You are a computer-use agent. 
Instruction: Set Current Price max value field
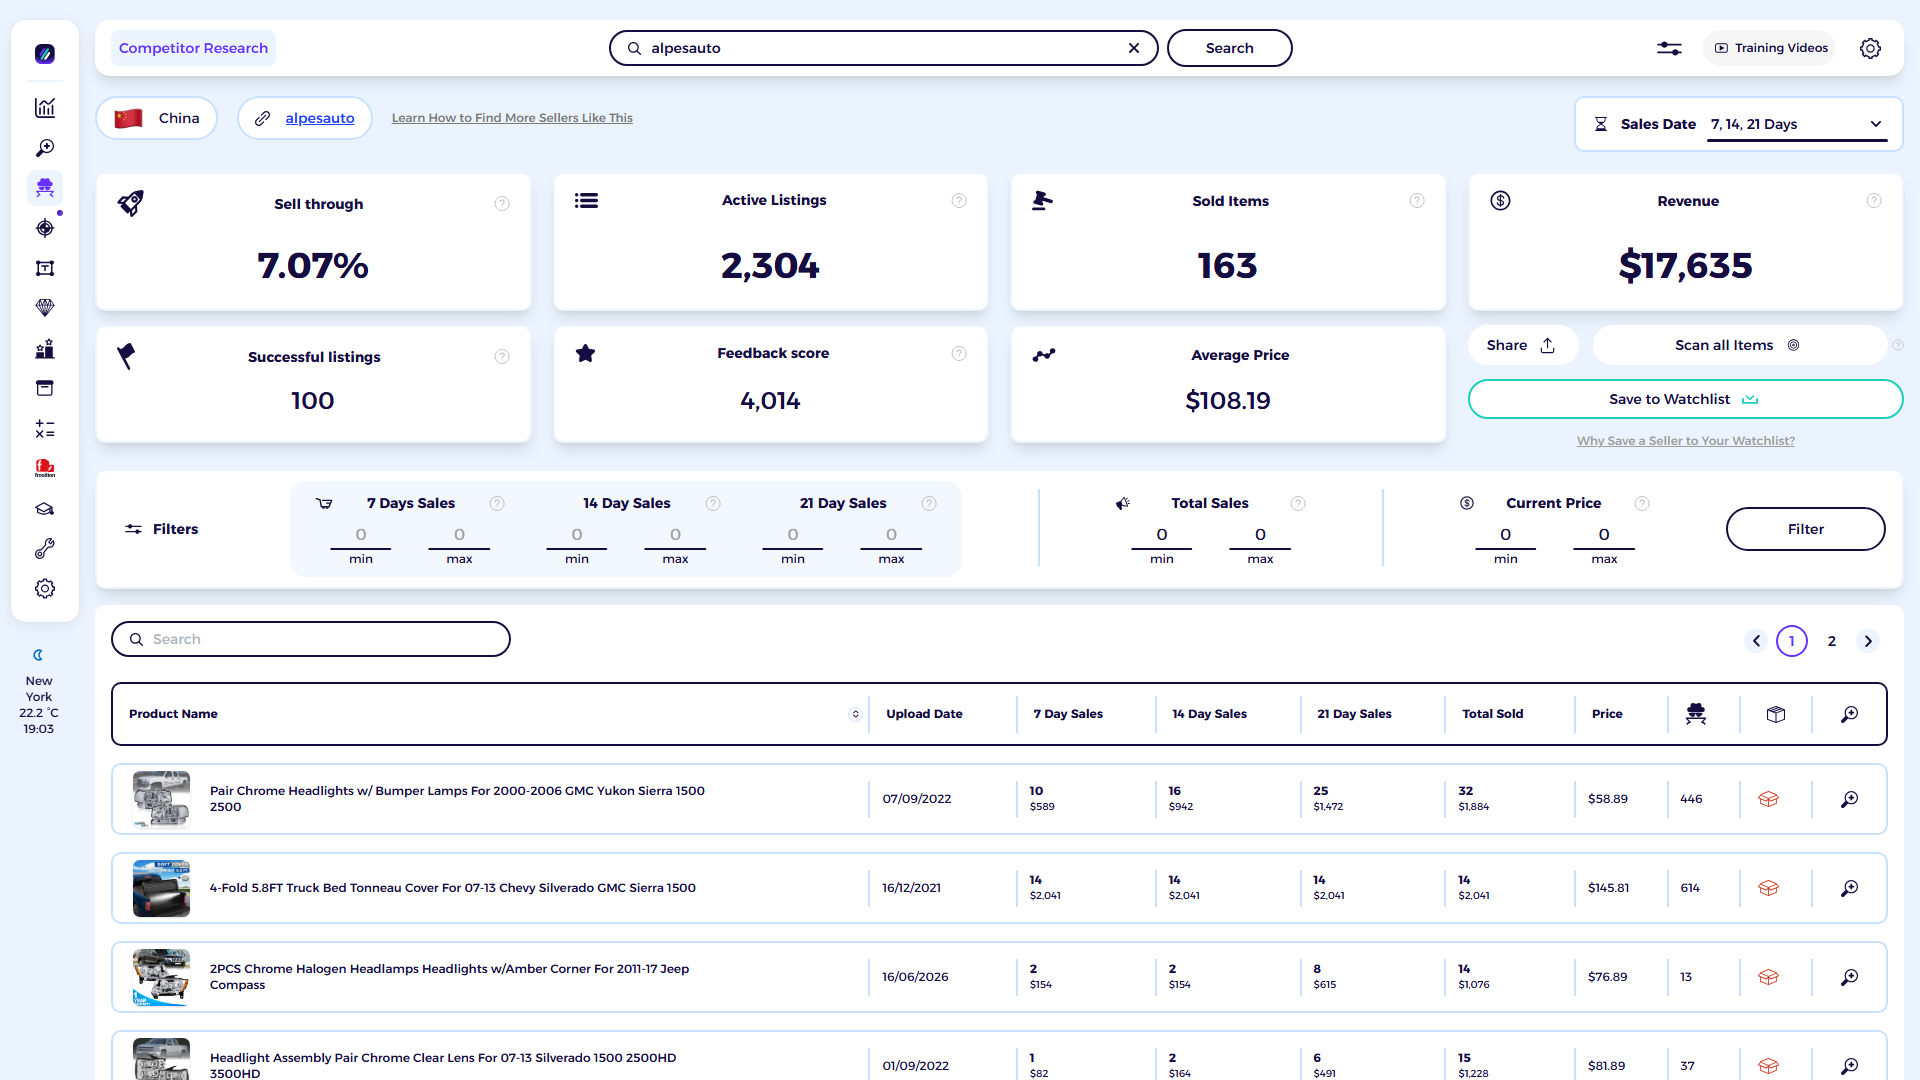(x=1604, y=536)
